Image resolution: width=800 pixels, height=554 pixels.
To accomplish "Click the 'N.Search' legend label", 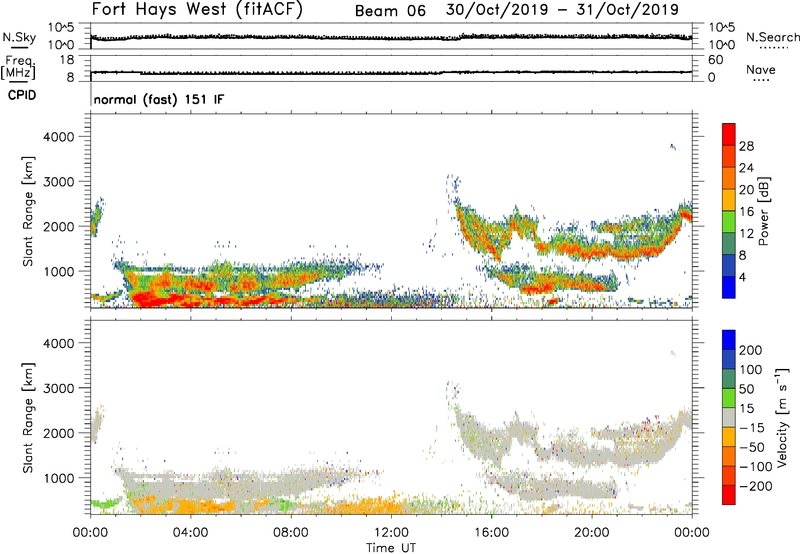I will pyautogui.click(x=772, y=37).
